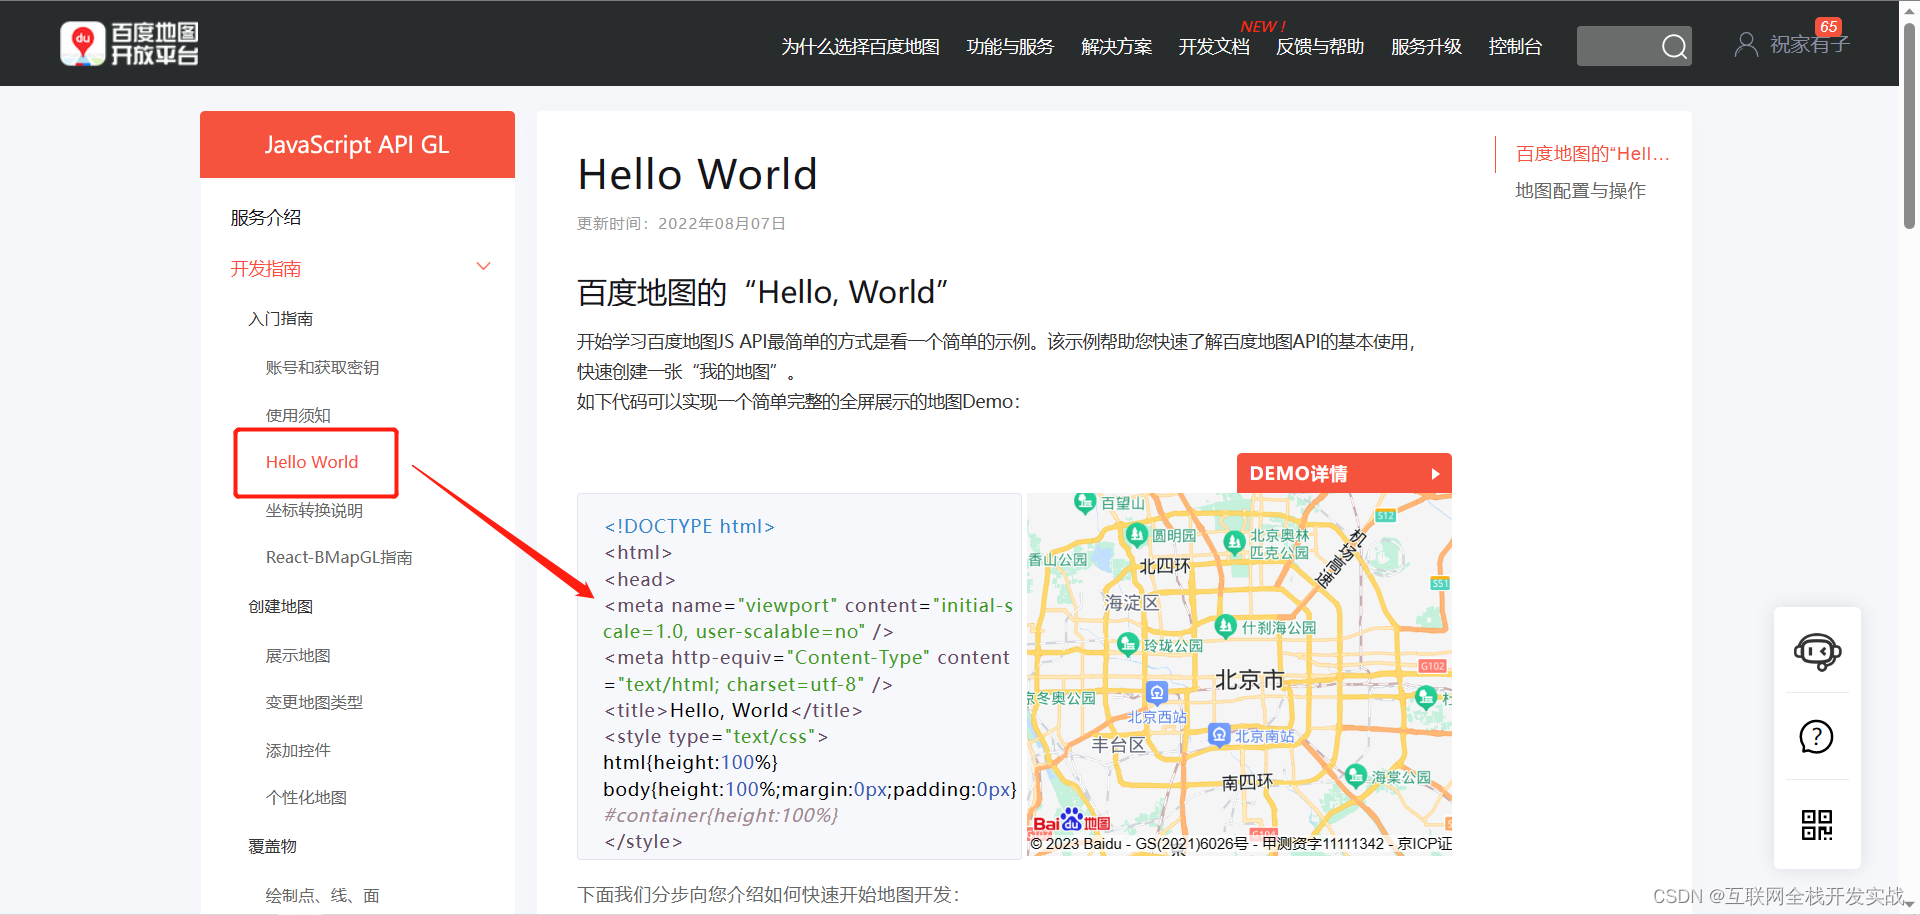Click the 玲珑公园 park marker
The height and width of the screenshot is (915, 1920).
1128,644
